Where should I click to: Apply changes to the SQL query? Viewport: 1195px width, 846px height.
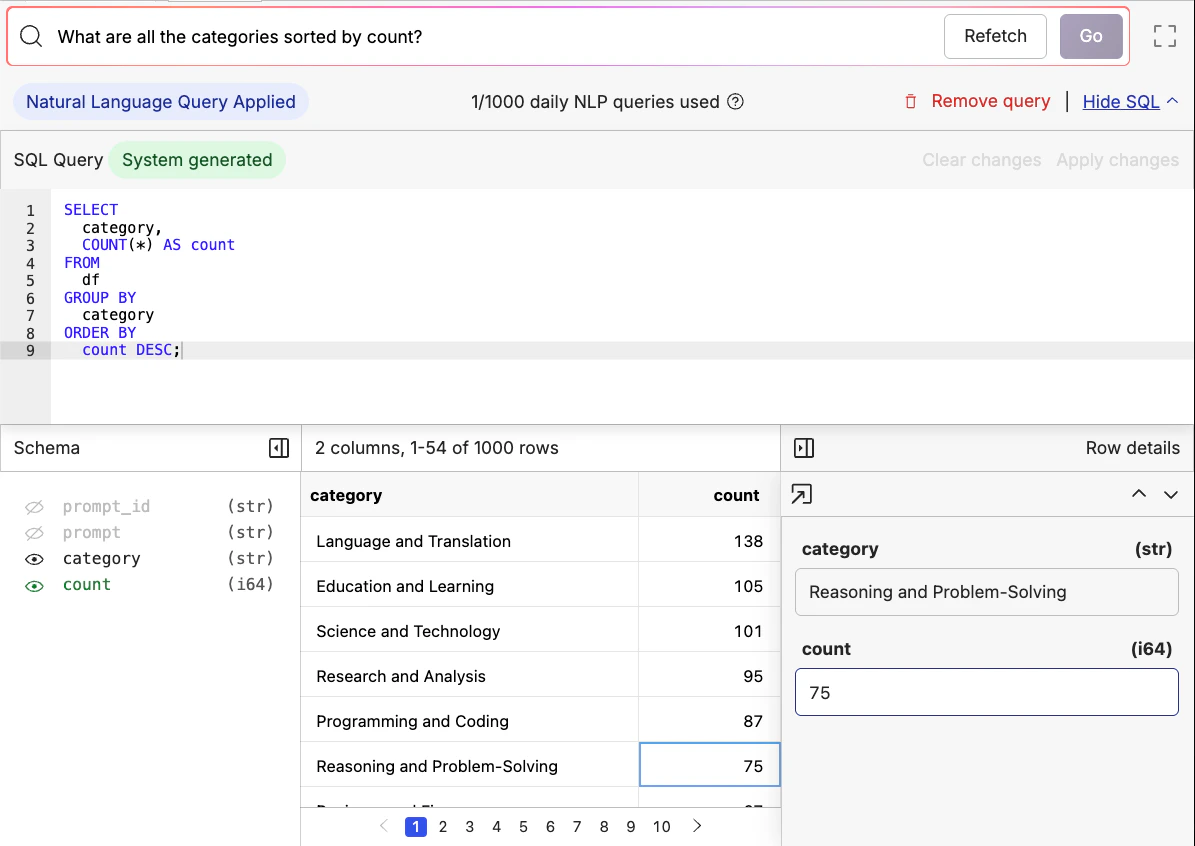(x=1117, y=159)
